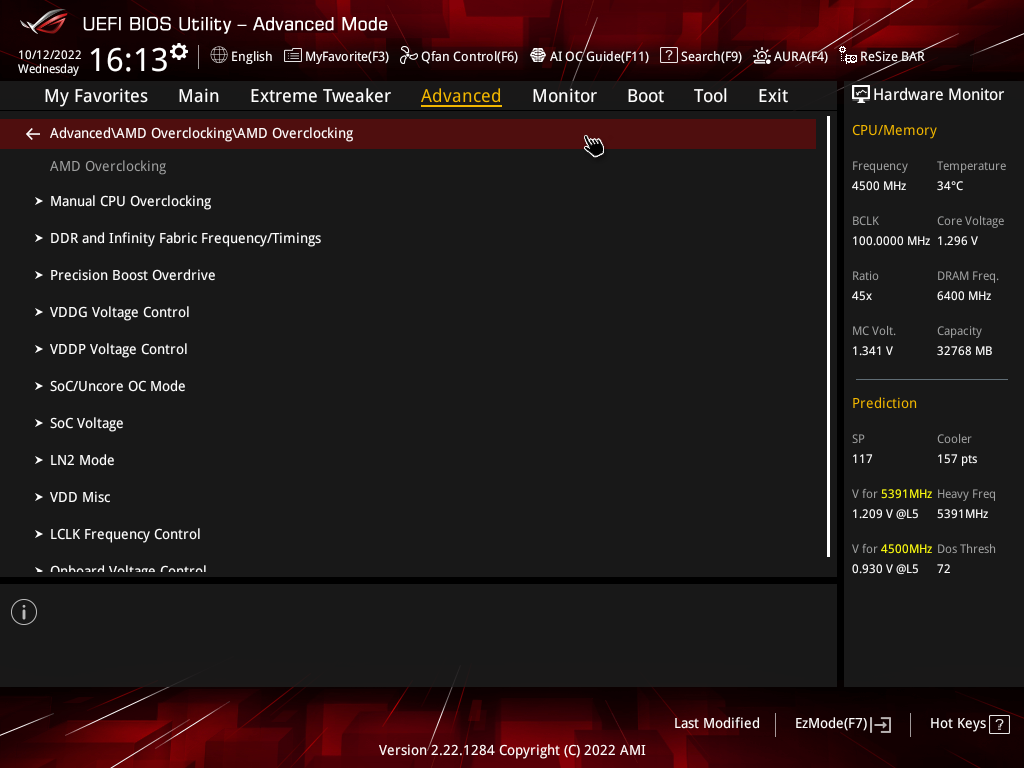This screenshot has height=768, width=1024.
Task: Open the Extreme Tweaker tab
Action: (320, 96)
